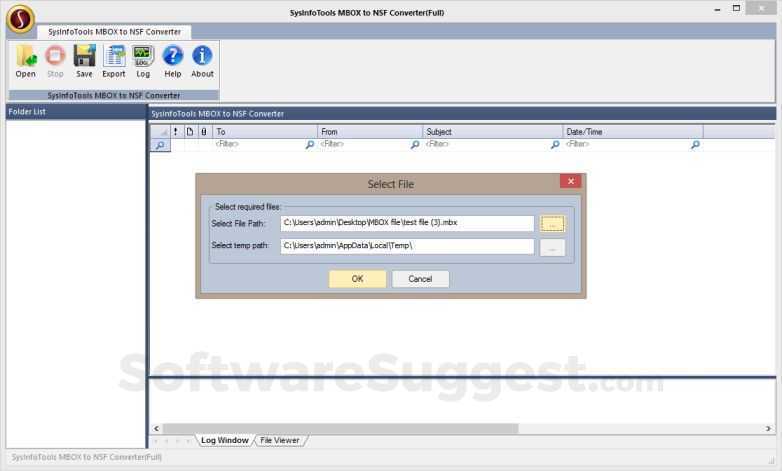Switch to the Log Window tab
Screen dimensions: 782x471
point(225,441)
